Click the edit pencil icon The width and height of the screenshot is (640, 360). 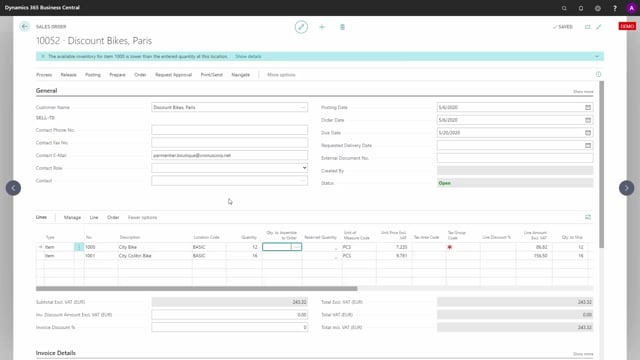[301, 27]
